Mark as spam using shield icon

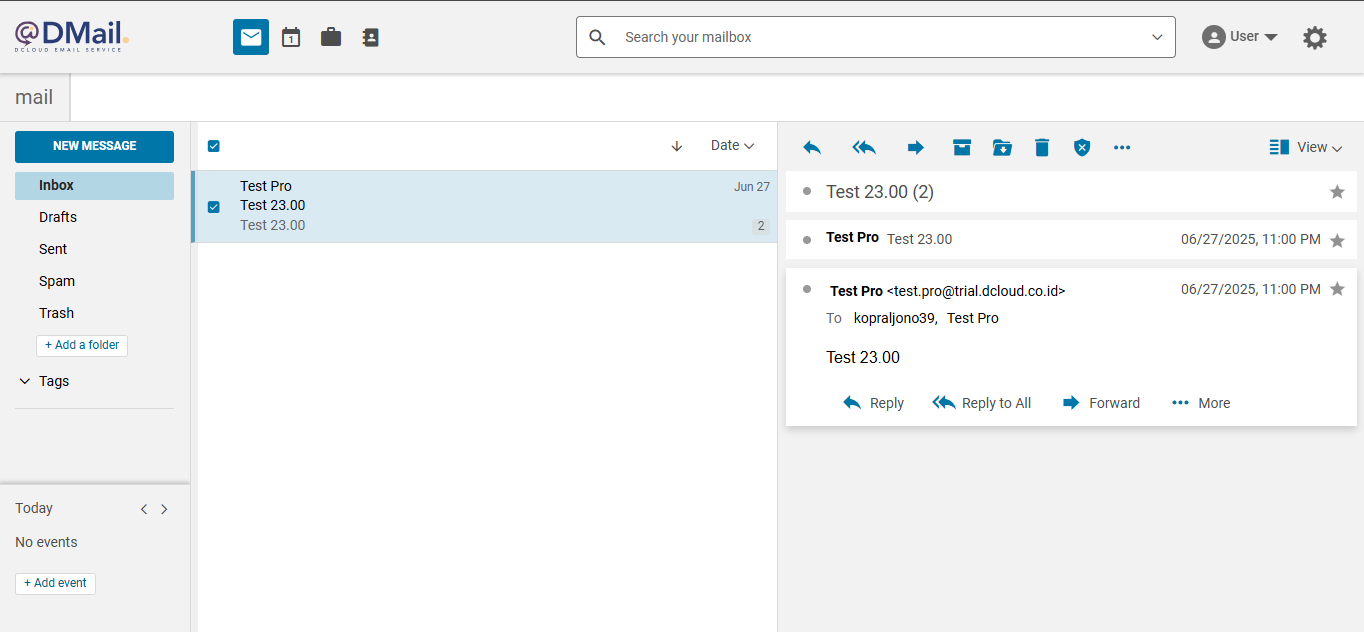[1082, 147]
